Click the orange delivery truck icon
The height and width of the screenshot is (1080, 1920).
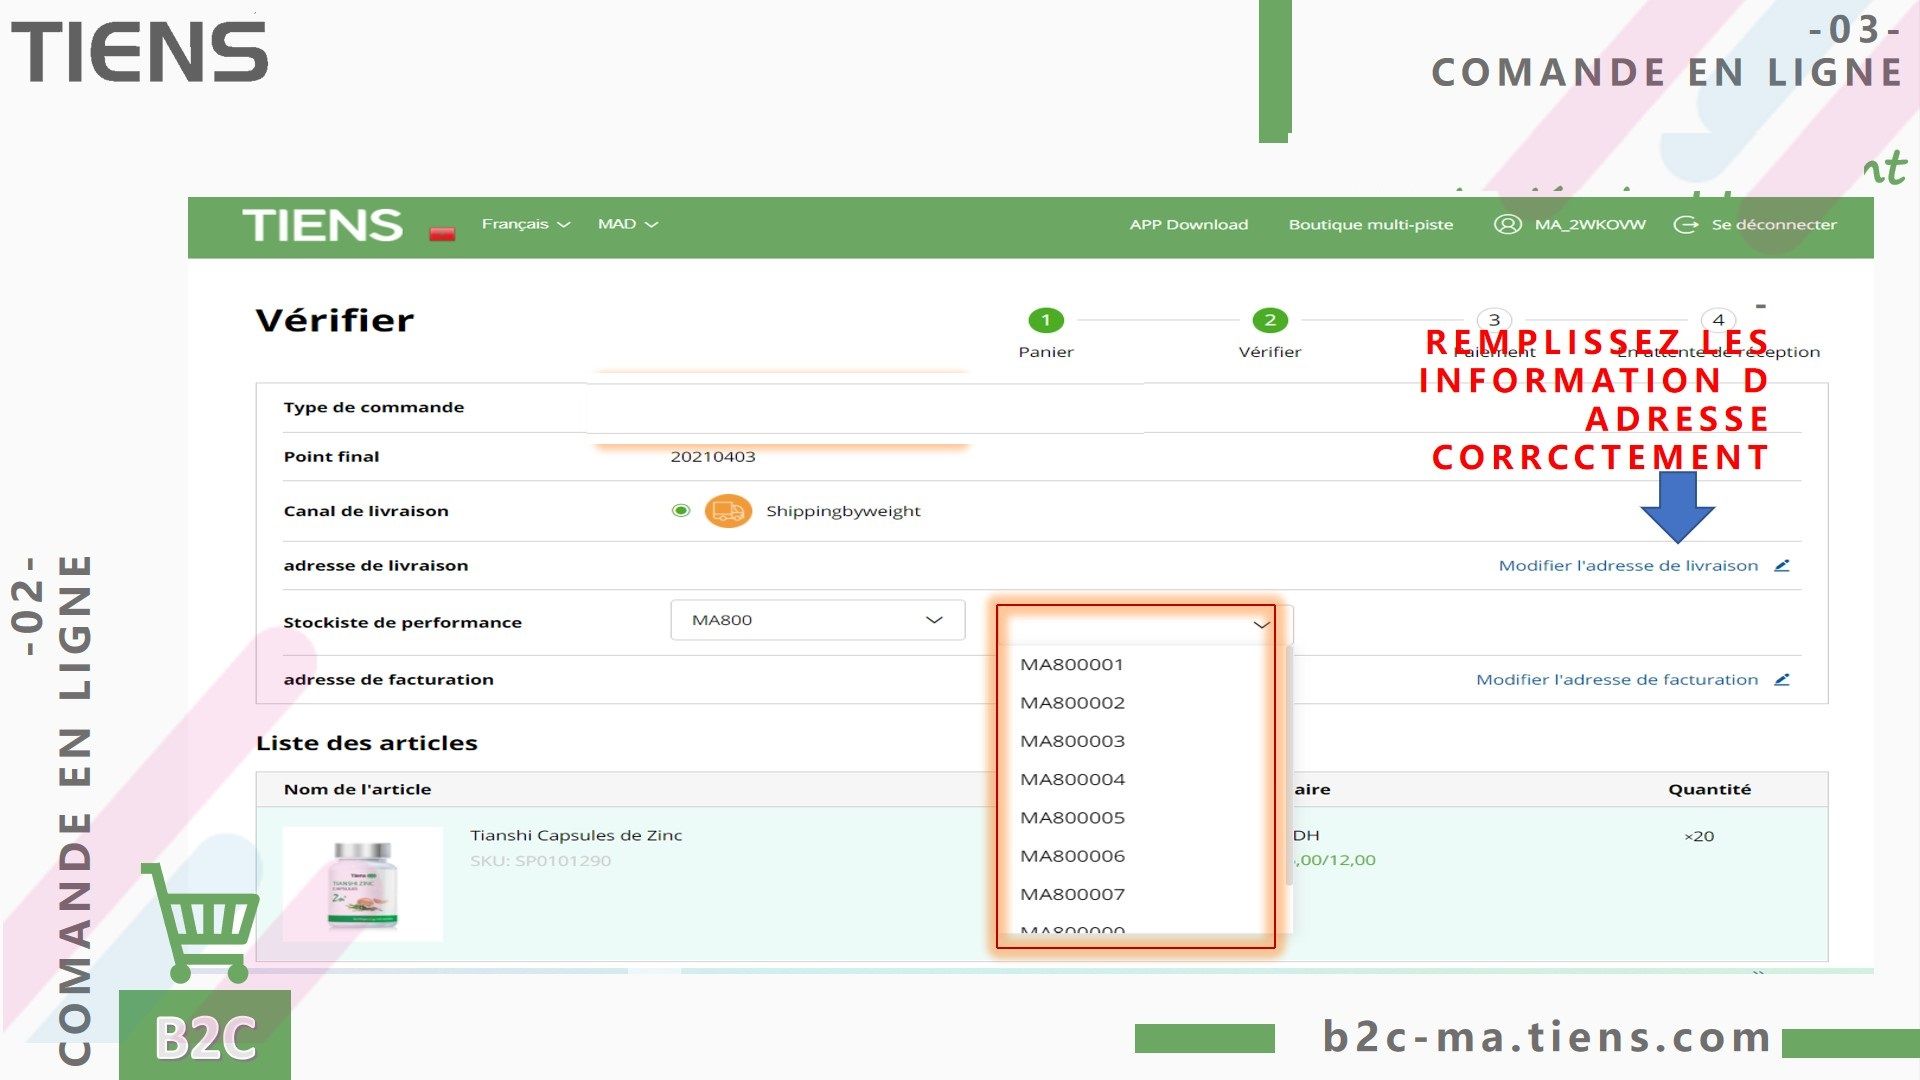click(x=727, y=511)
